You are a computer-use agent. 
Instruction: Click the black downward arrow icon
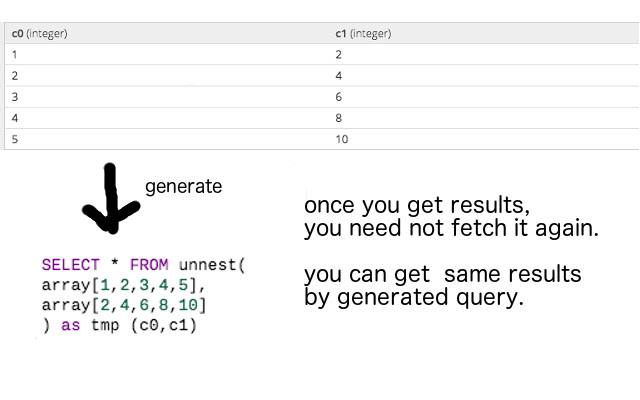(x=111, y=197)
